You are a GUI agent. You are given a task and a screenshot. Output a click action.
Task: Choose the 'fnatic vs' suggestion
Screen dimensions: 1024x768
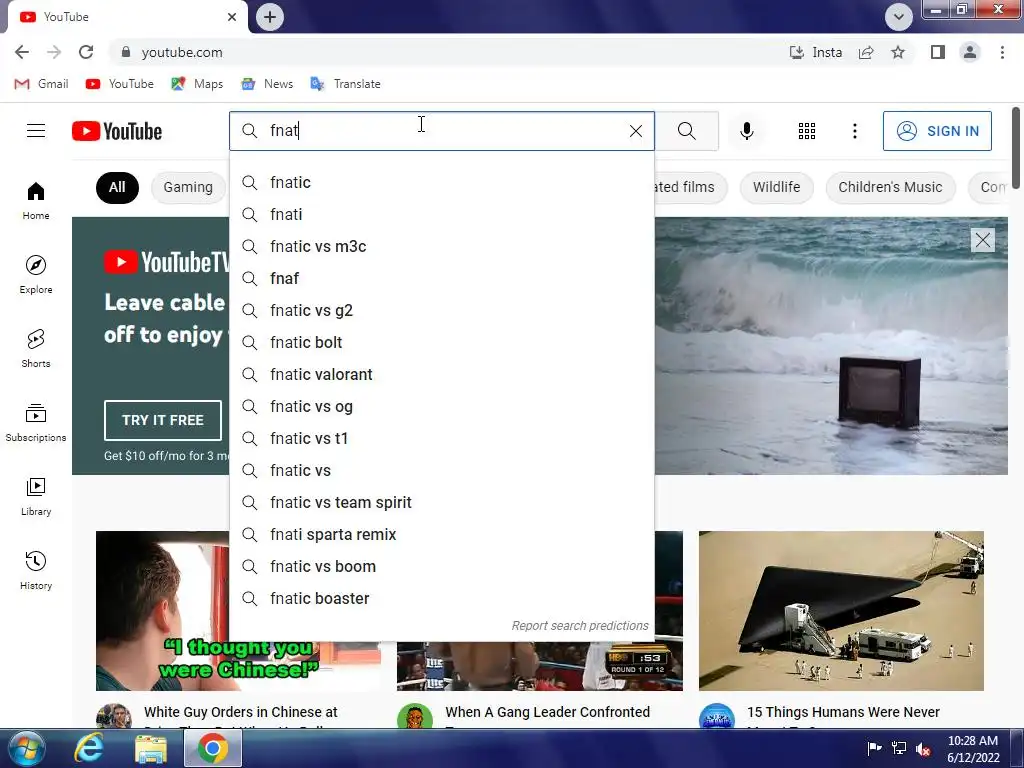click(441, 470)
